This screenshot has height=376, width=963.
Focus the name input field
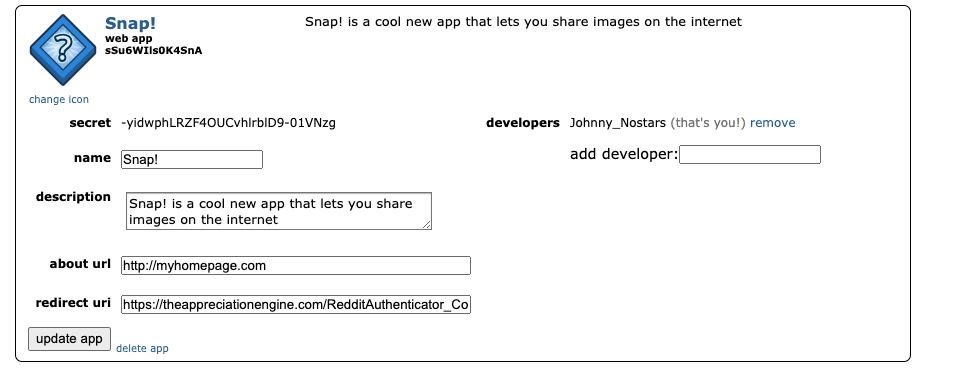[192, 159]
